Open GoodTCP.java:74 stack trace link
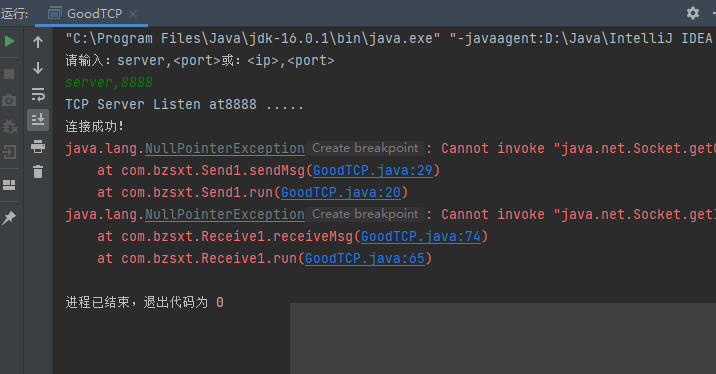The image size is (716, 374). [x=421, y=236]
